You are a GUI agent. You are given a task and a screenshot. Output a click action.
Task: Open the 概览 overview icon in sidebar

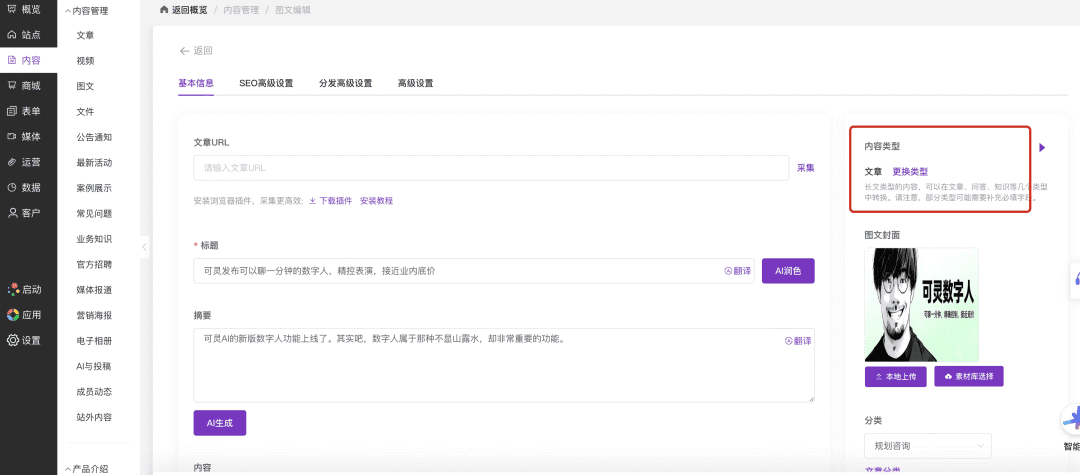[12, 10]
